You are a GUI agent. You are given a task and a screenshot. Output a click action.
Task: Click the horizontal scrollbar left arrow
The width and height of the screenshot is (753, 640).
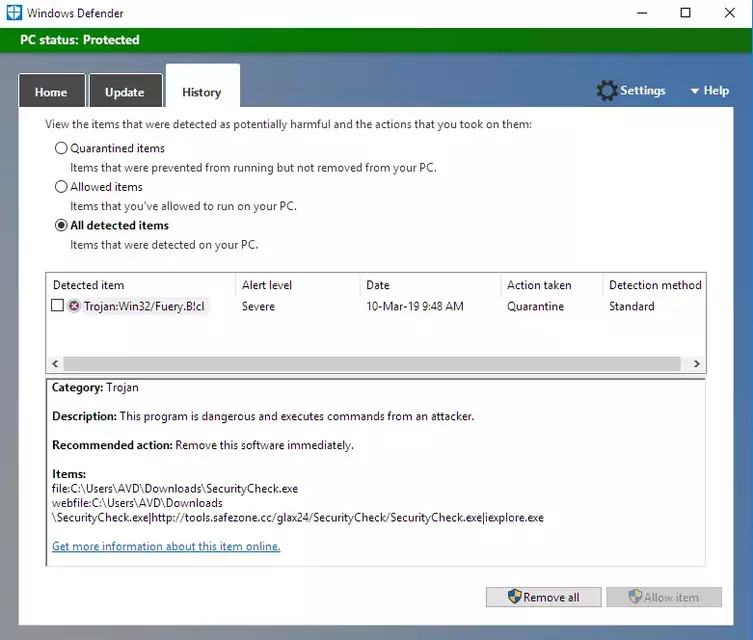55,364
